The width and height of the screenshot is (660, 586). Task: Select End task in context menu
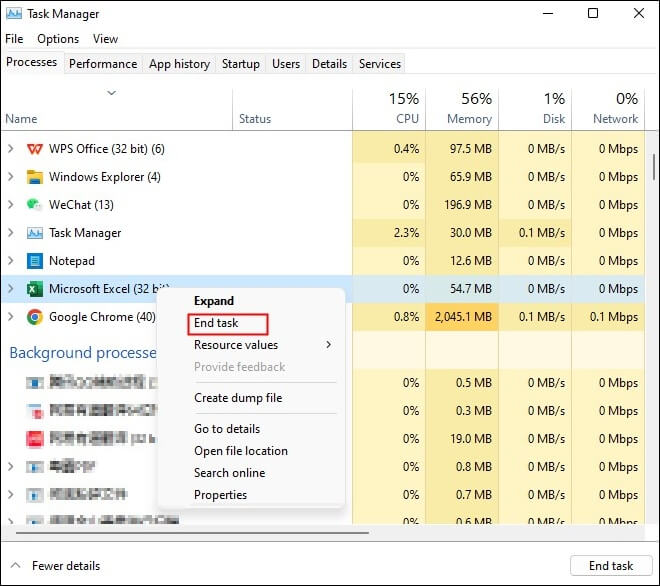click(x=216, y=323)
